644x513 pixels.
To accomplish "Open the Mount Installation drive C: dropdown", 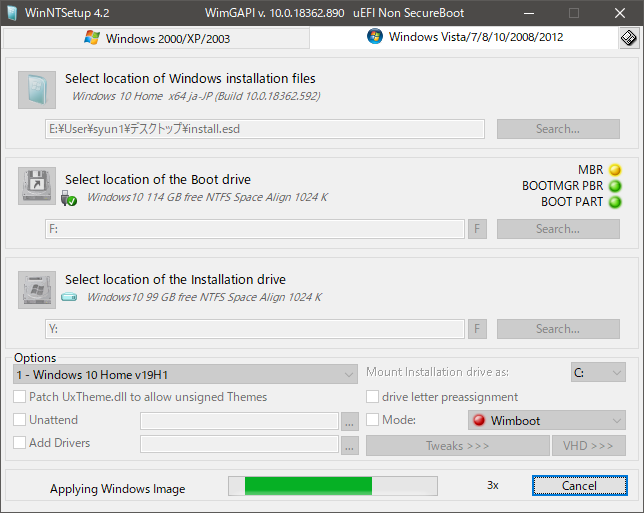I will pyautogui.click(x=598, y=373).
